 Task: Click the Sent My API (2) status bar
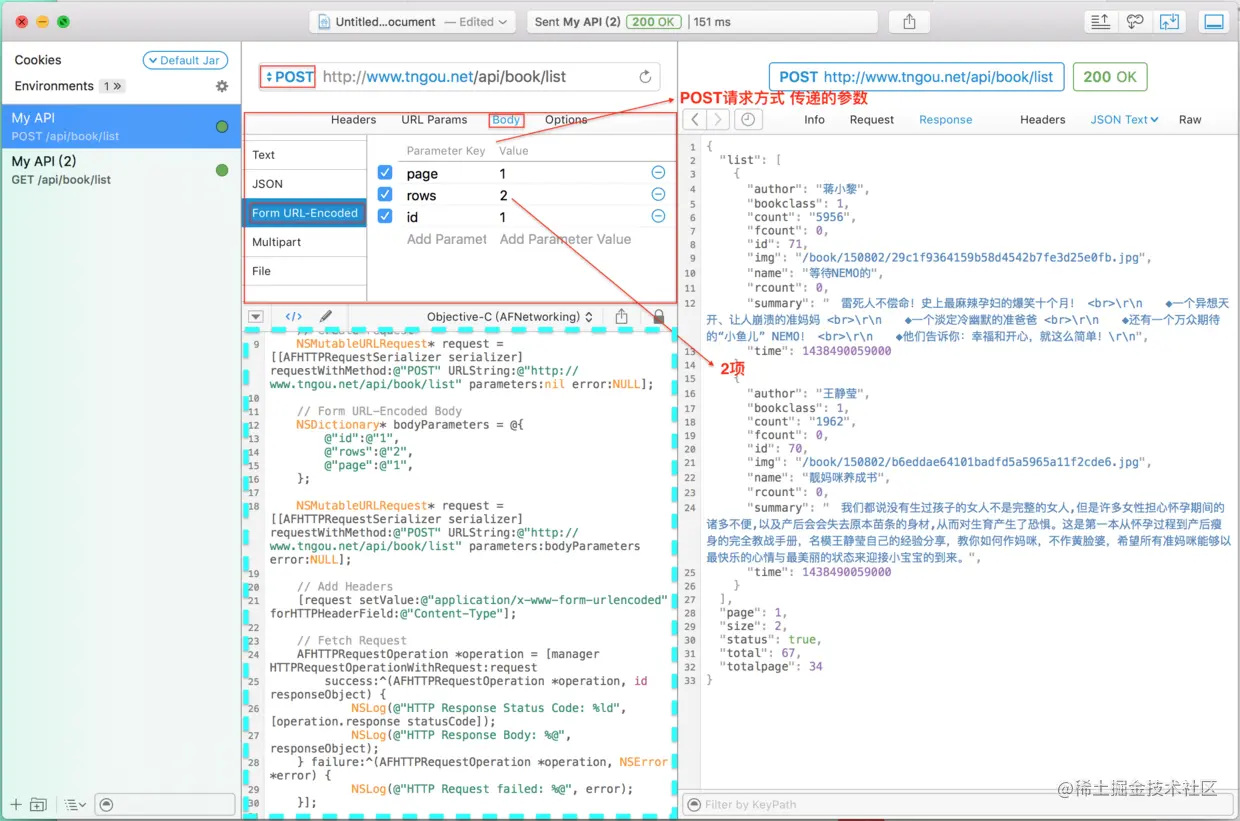point(702,22)
